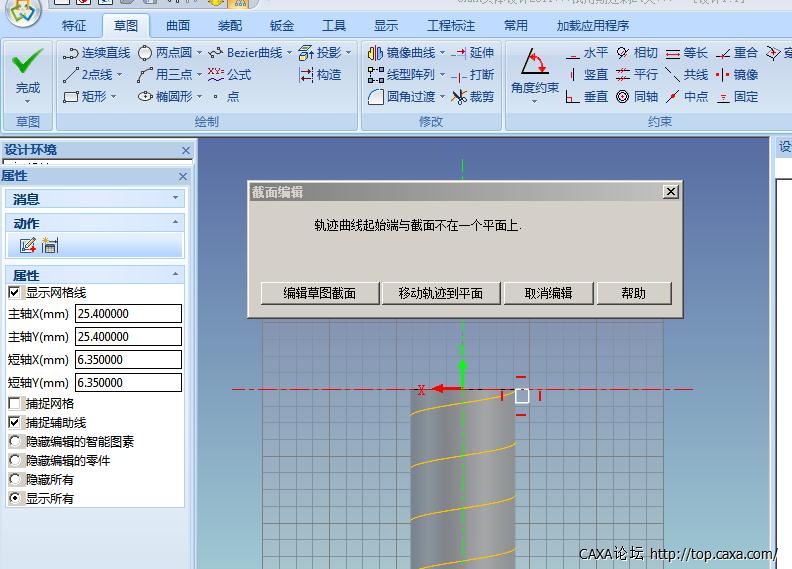Switch to the 钣金 ribbon tab
This screenshot has width=792, height=569.
pyautogui.click(x=282, y=25)
